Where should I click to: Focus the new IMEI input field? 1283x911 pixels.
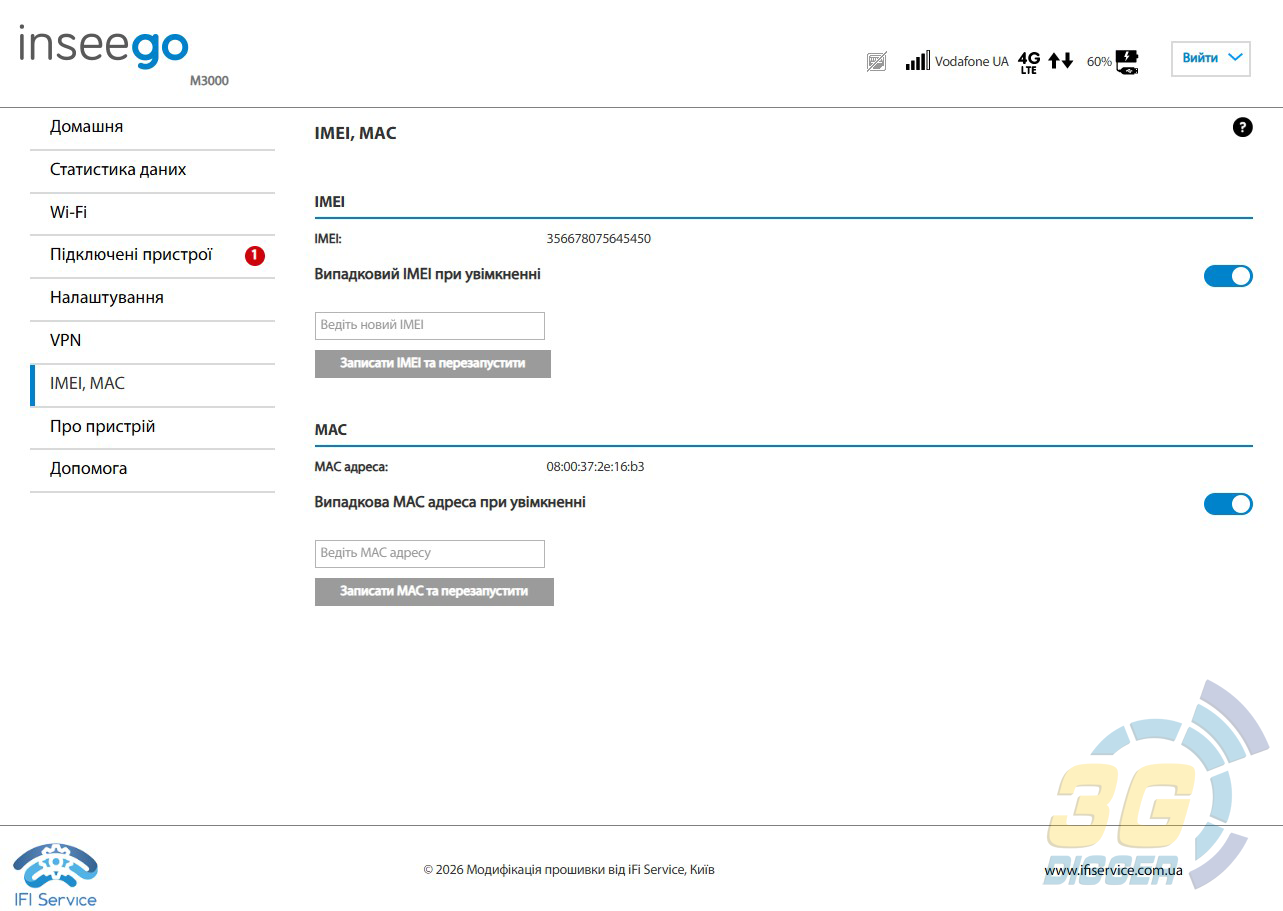(x=430, y=326)
